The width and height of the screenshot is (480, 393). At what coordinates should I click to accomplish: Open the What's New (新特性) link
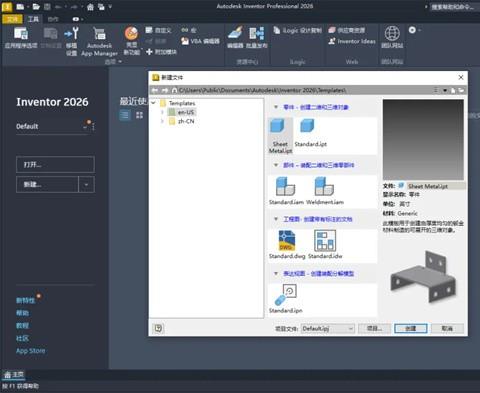pyautogui.click(x=25, y=300)
